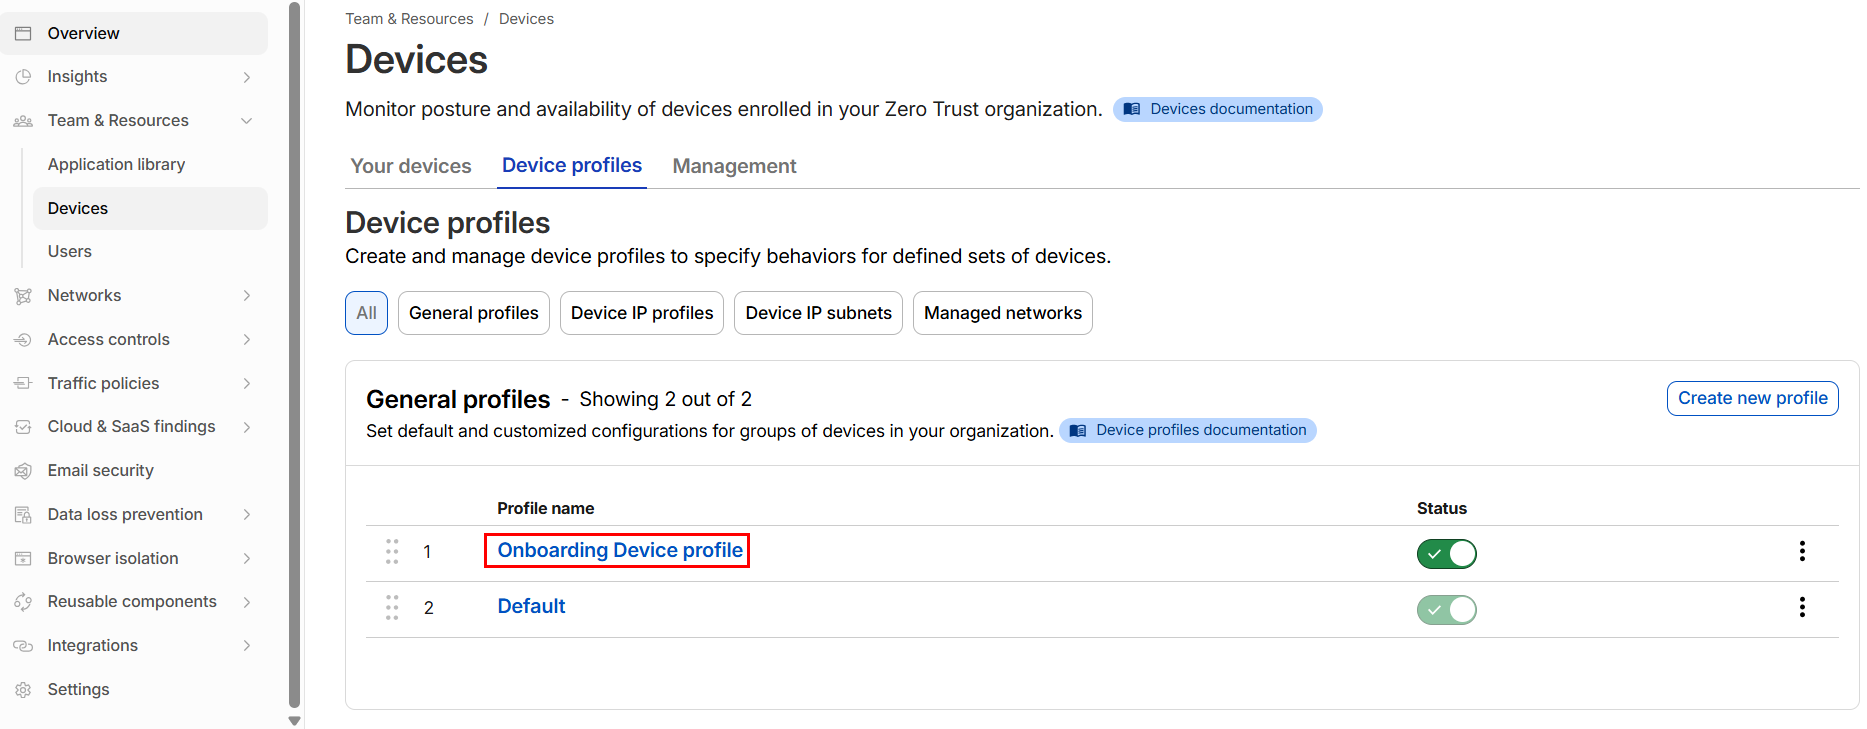
Task: Click the Networks icon in sidebar
Action: click(23, 296)
